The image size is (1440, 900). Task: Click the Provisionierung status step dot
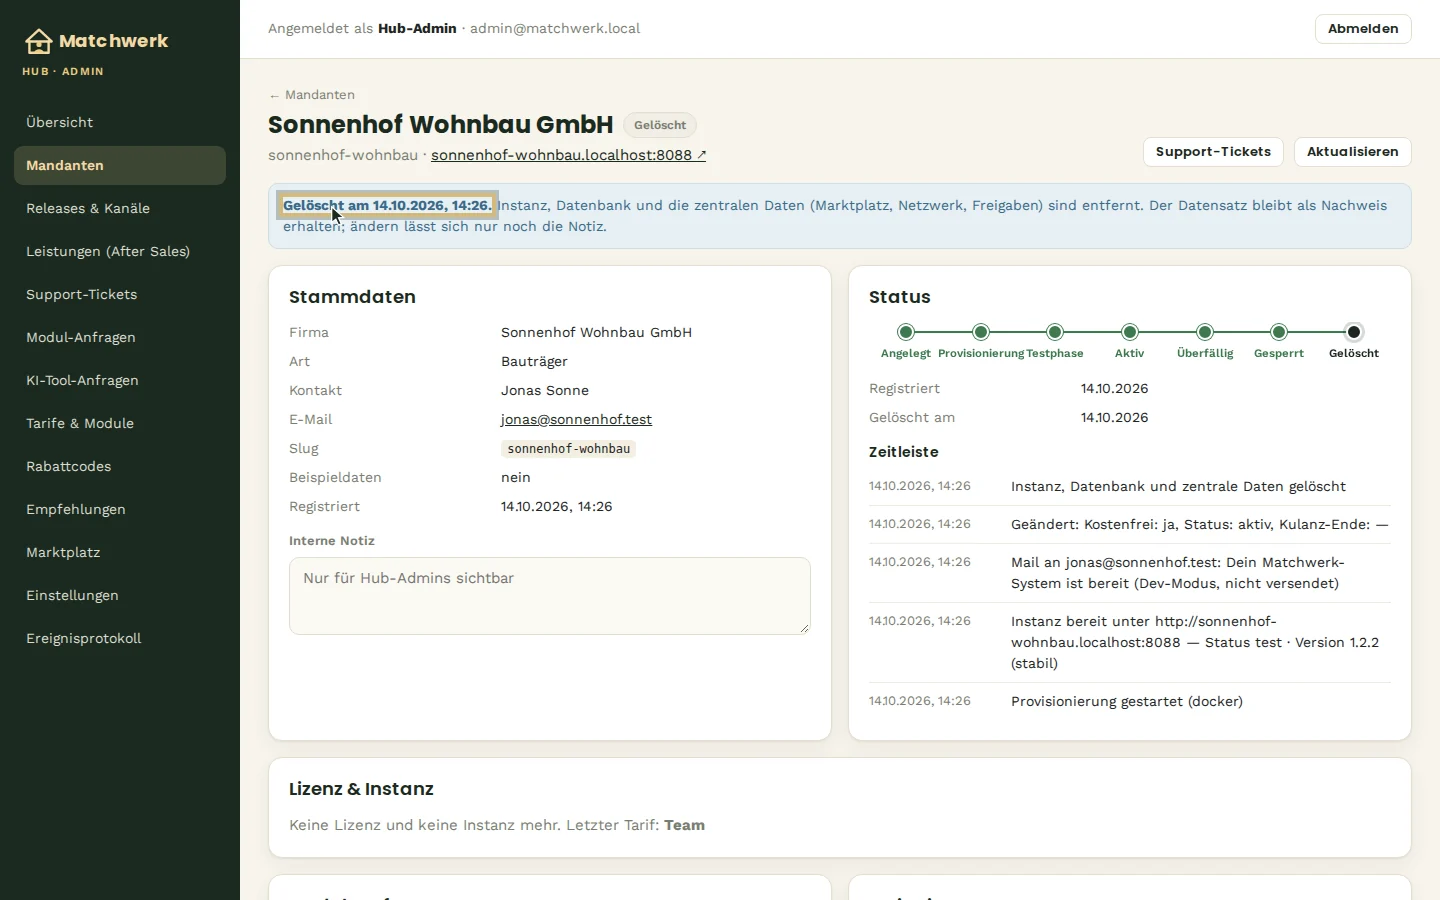click(x=981, y=332)
